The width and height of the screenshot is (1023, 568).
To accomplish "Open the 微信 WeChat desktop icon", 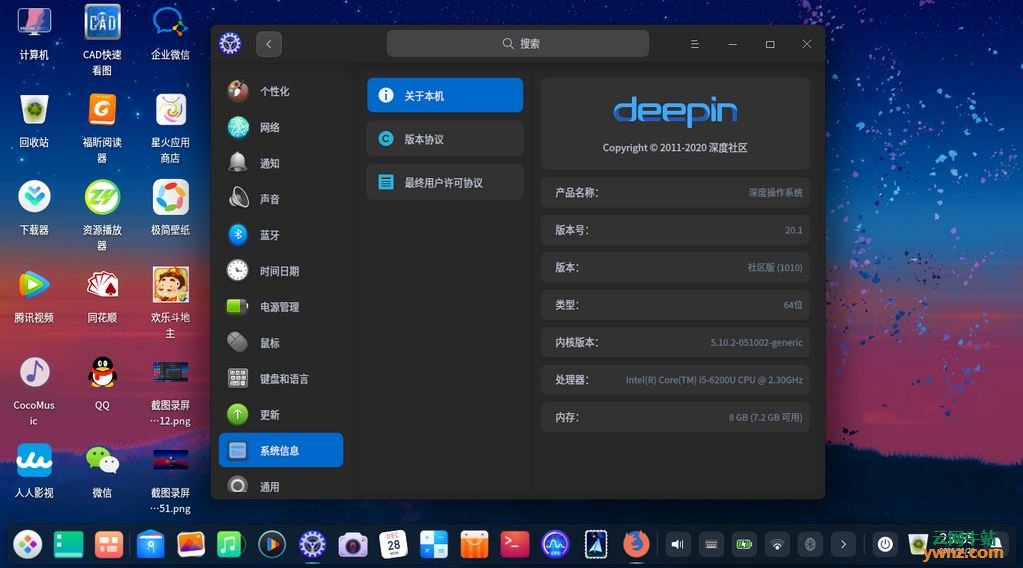I will (102, 471).
